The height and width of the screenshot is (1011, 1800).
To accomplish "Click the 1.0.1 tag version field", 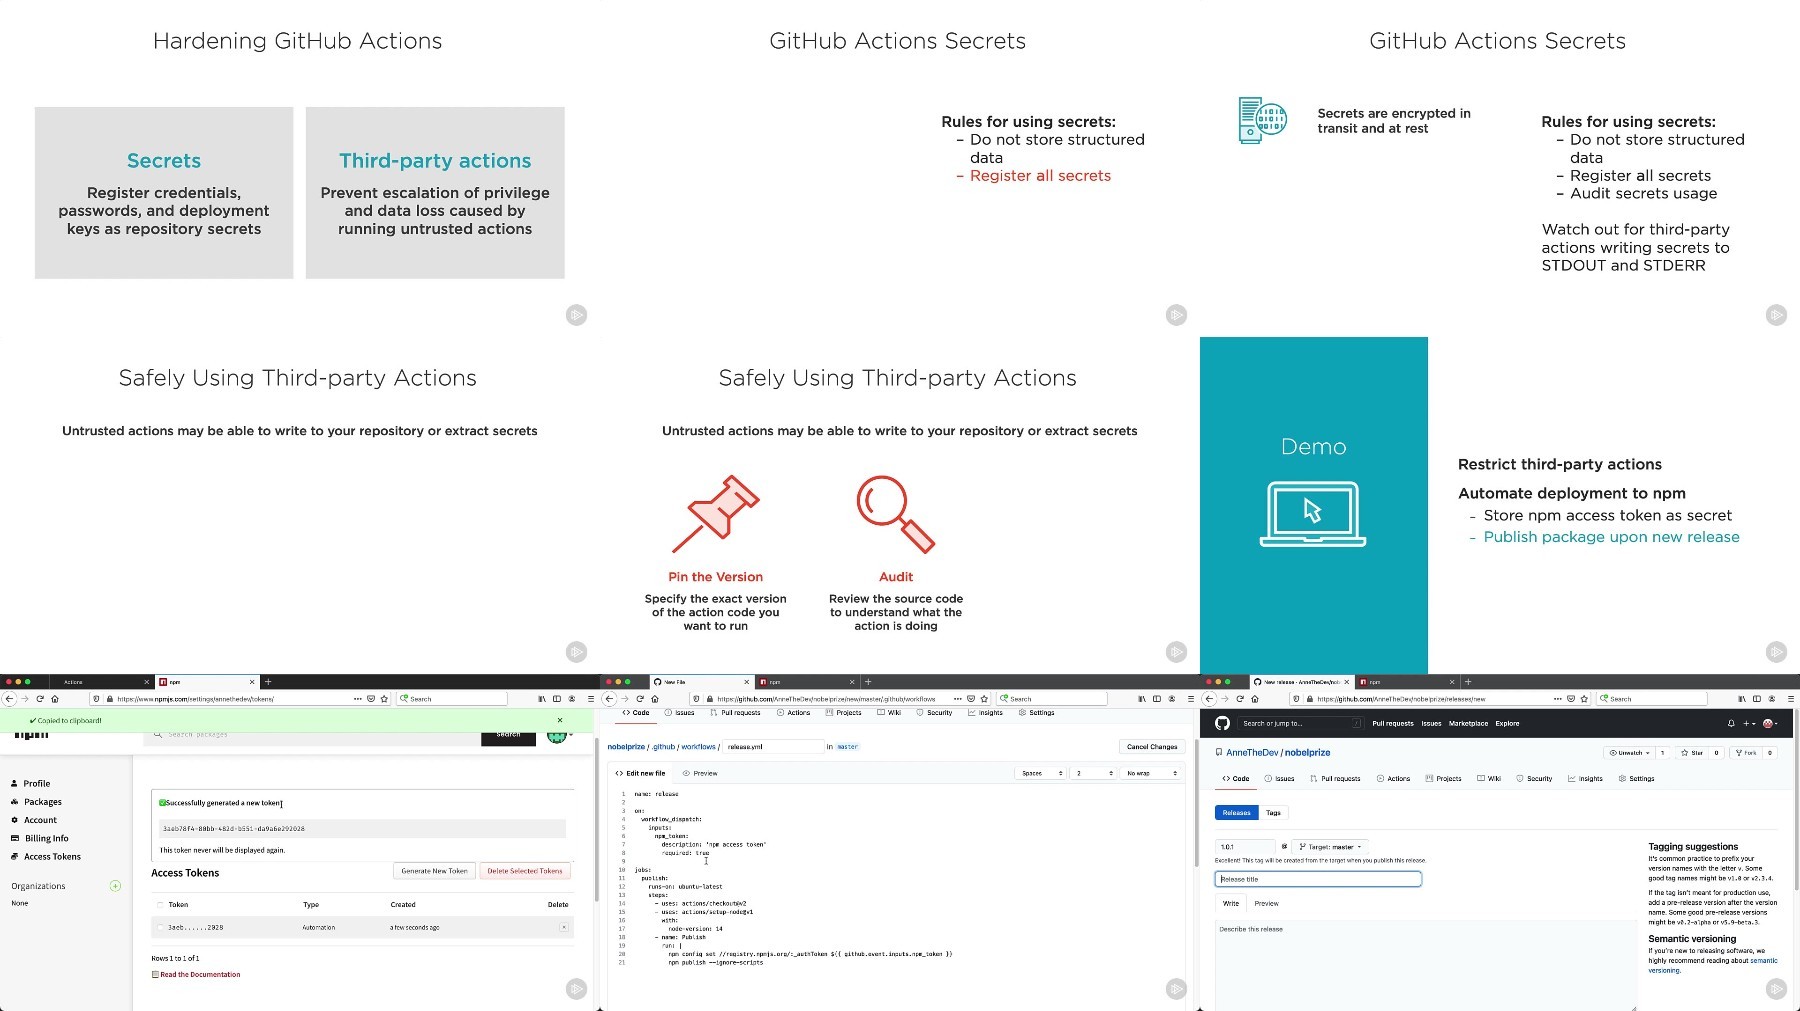I will click(1245, 847).
